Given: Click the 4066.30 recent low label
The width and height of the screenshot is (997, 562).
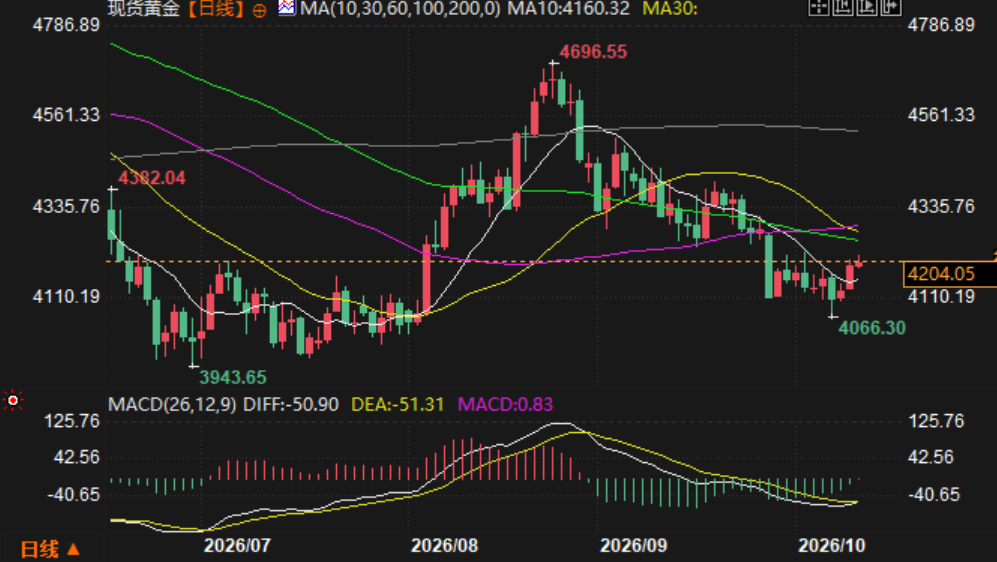Looking at the screenshot, I should point(872,327).
